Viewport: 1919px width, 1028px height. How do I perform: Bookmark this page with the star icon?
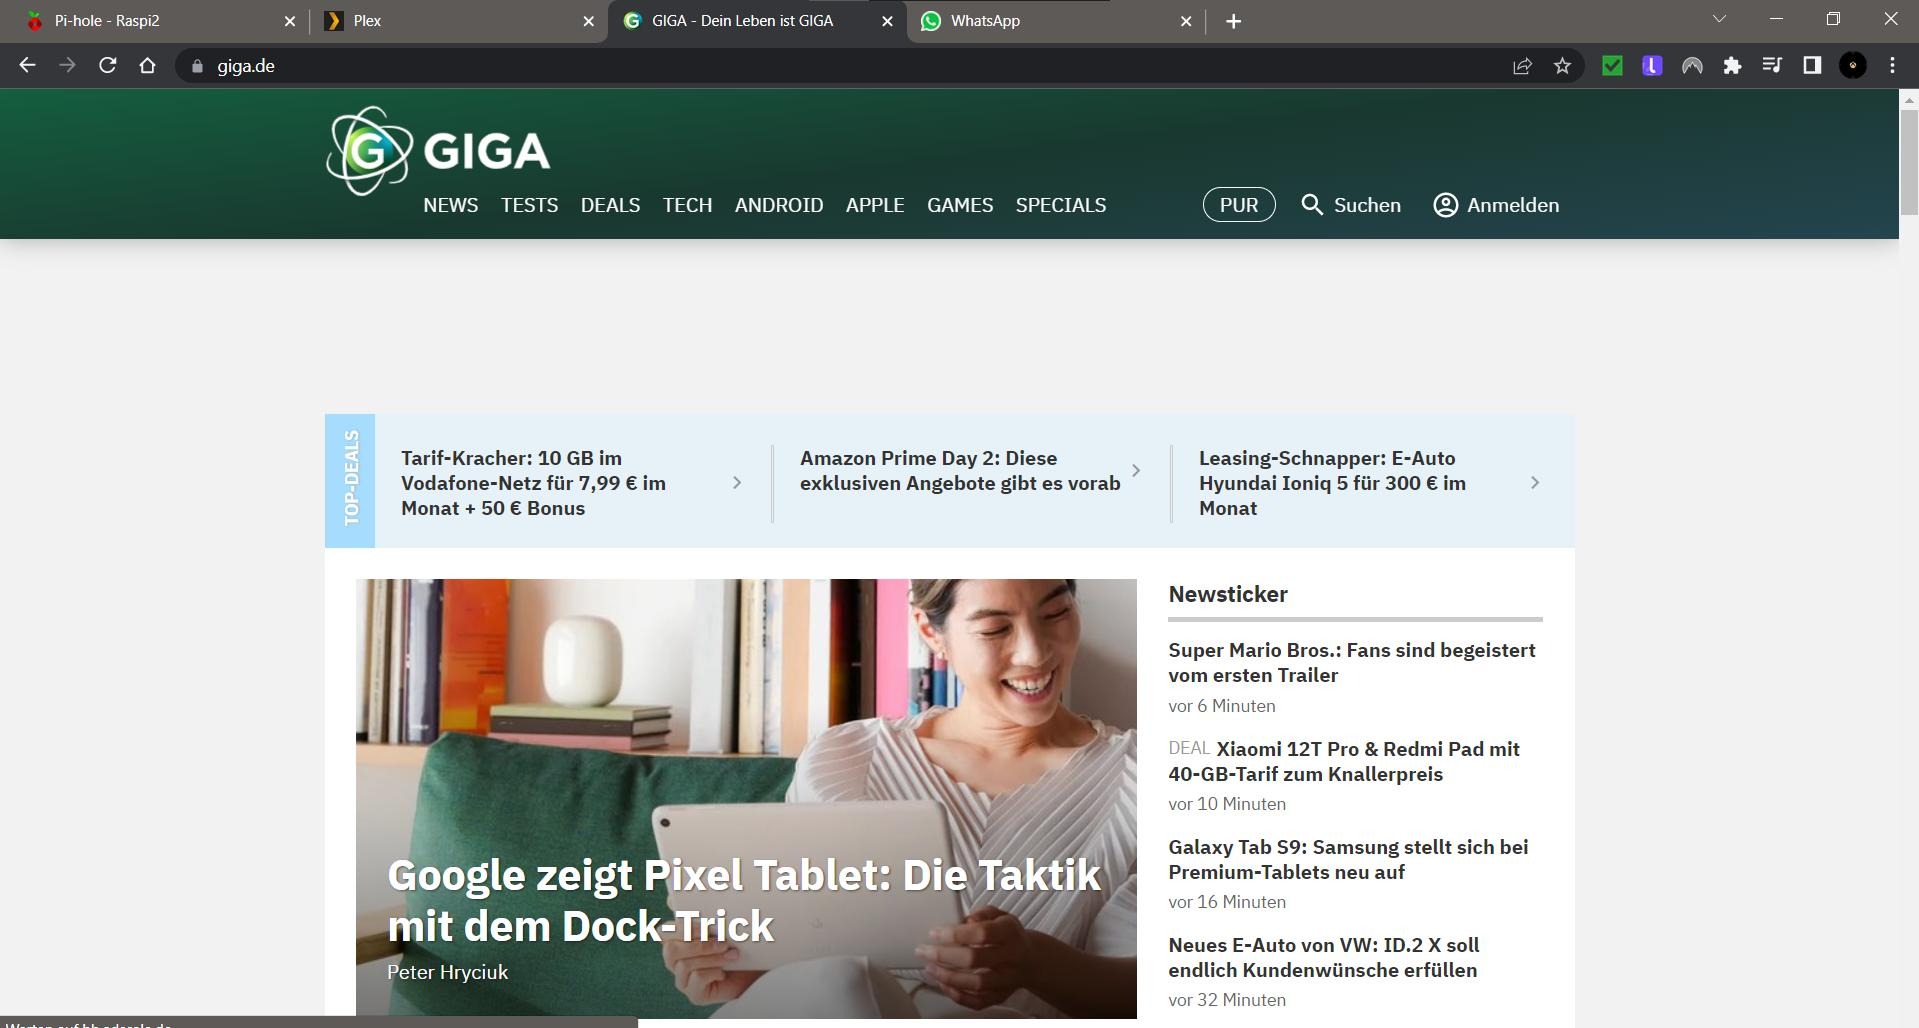[x=1562, y=66]
